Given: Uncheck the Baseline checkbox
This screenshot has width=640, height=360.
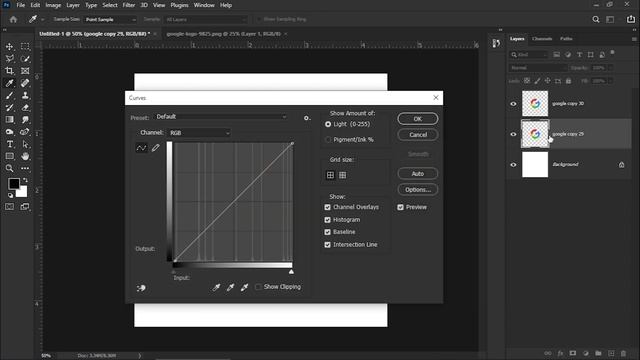Looking at the screenshot, I should click(327, 232).
